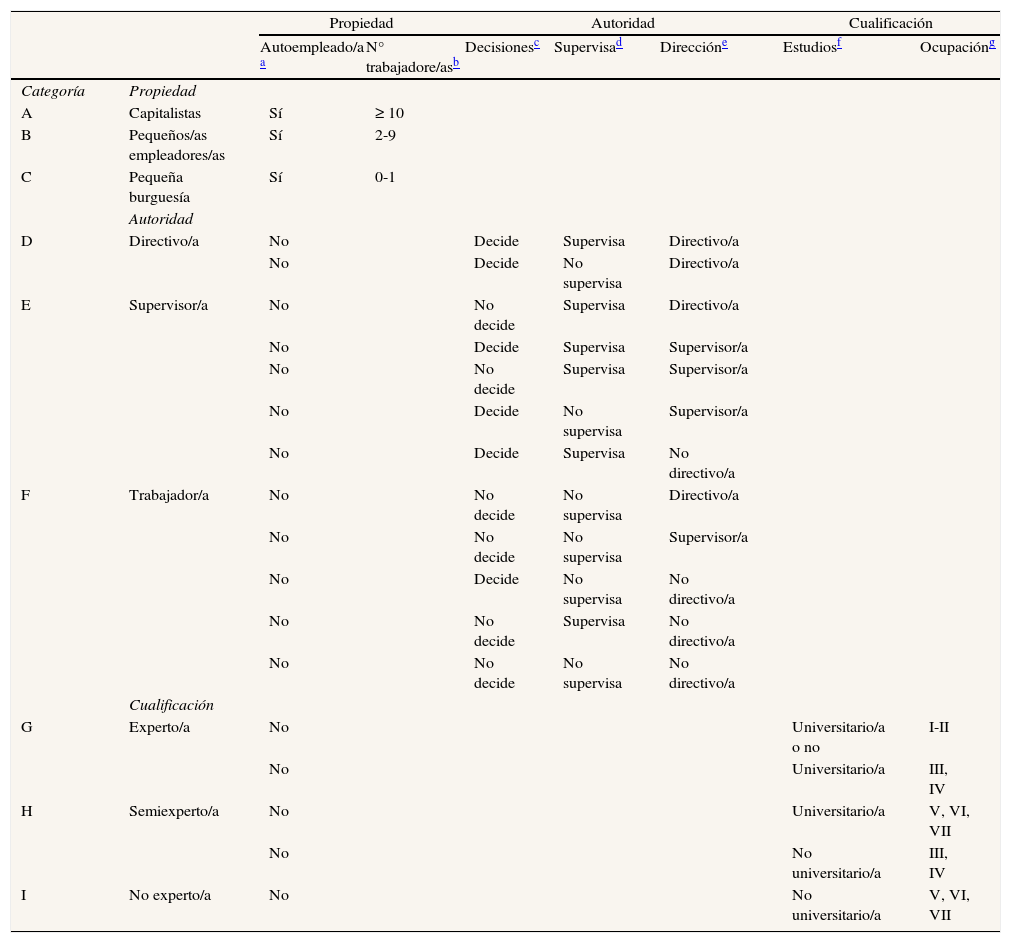Select the 2-9 workers cell
The image size is (1011, 943).
[385, 134]
